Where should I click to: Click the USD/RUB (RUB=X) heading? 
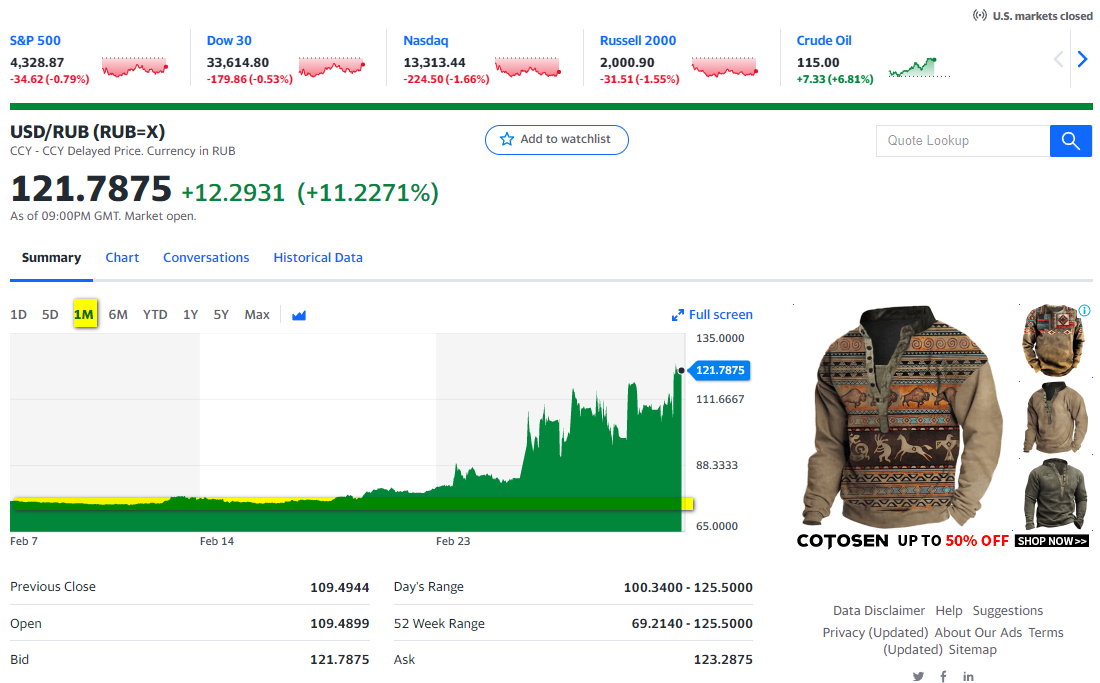pos(88,132)
